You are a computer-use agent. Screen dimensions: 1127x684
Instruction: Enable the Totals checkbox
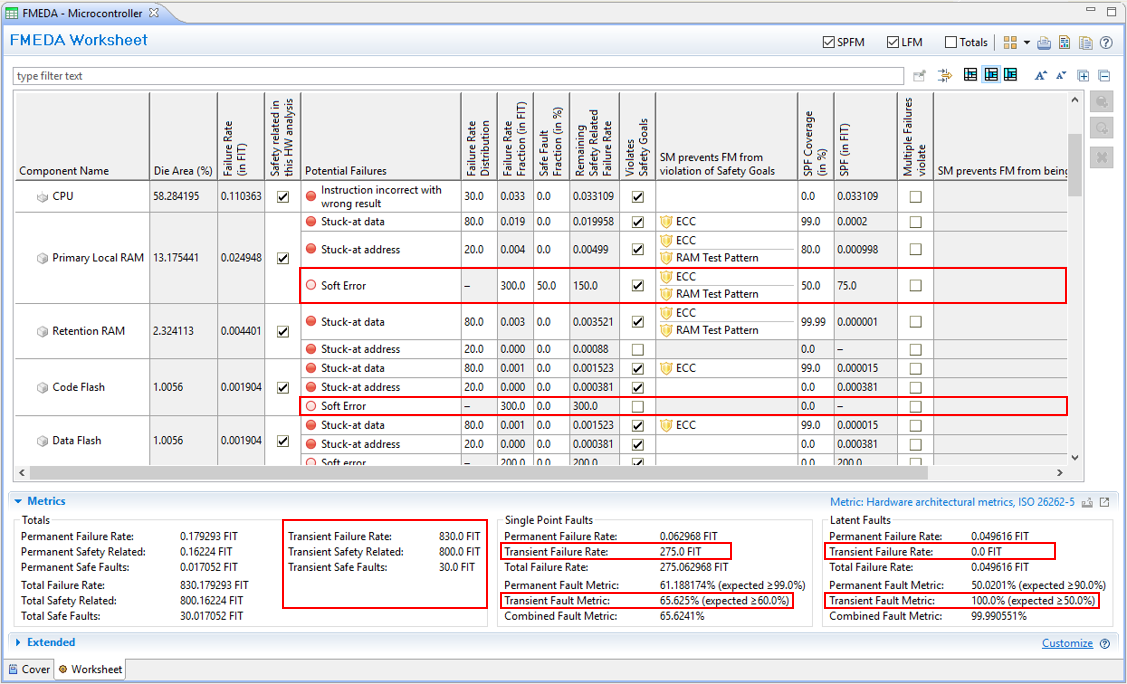[x=950, y=42]
